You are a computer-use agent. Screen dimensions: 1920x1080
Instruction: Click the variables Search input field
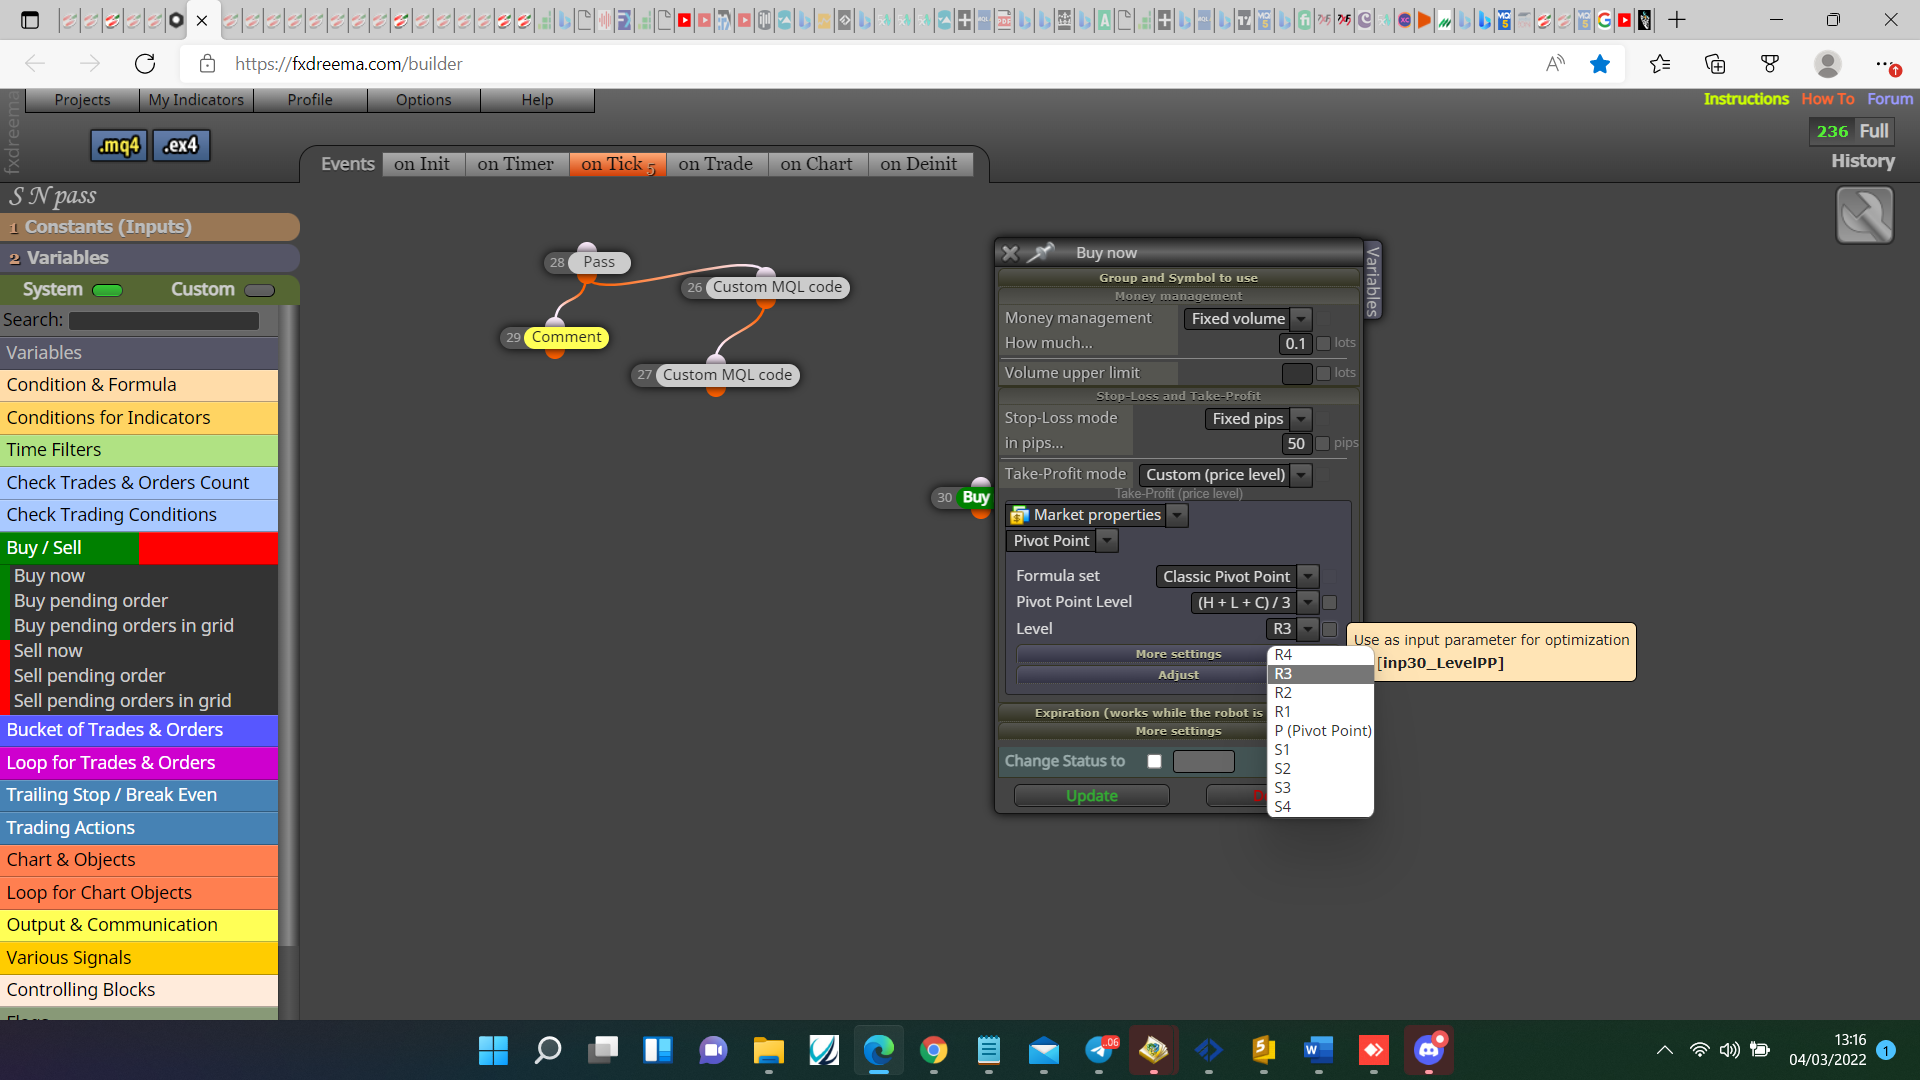(164, 321)
